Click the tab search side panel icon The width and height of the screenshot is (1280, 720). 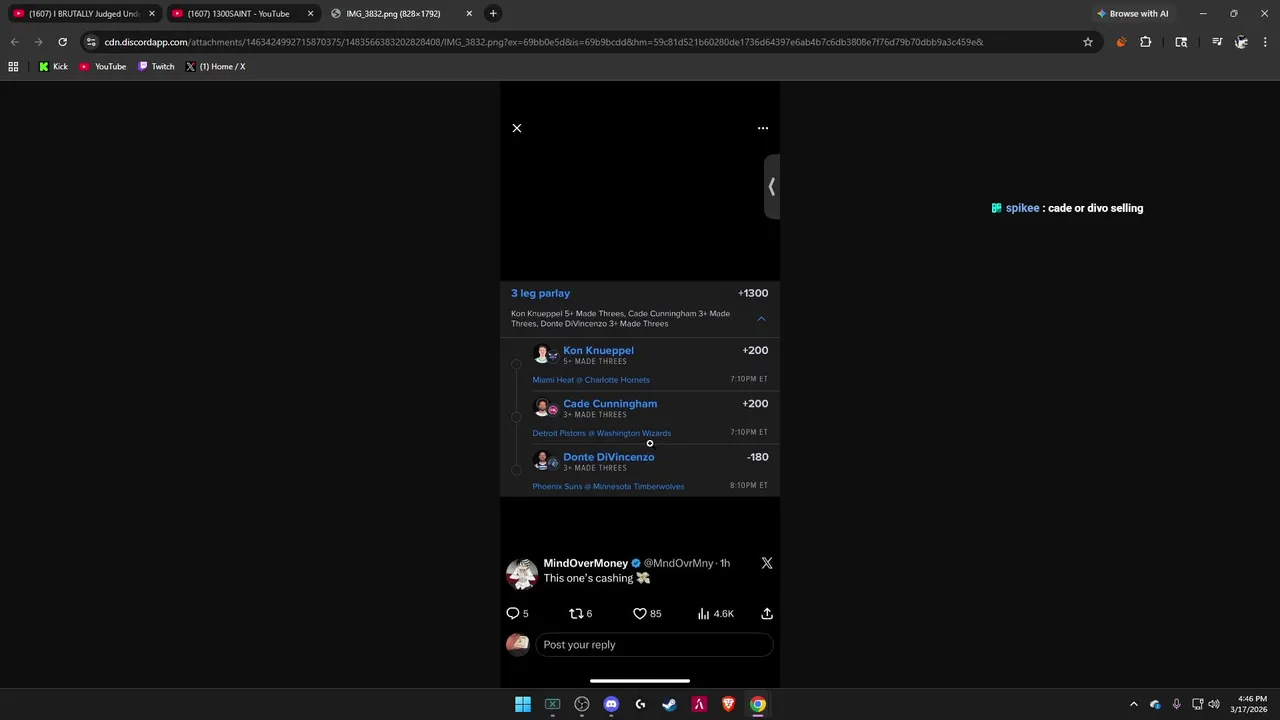[1181, 42]
